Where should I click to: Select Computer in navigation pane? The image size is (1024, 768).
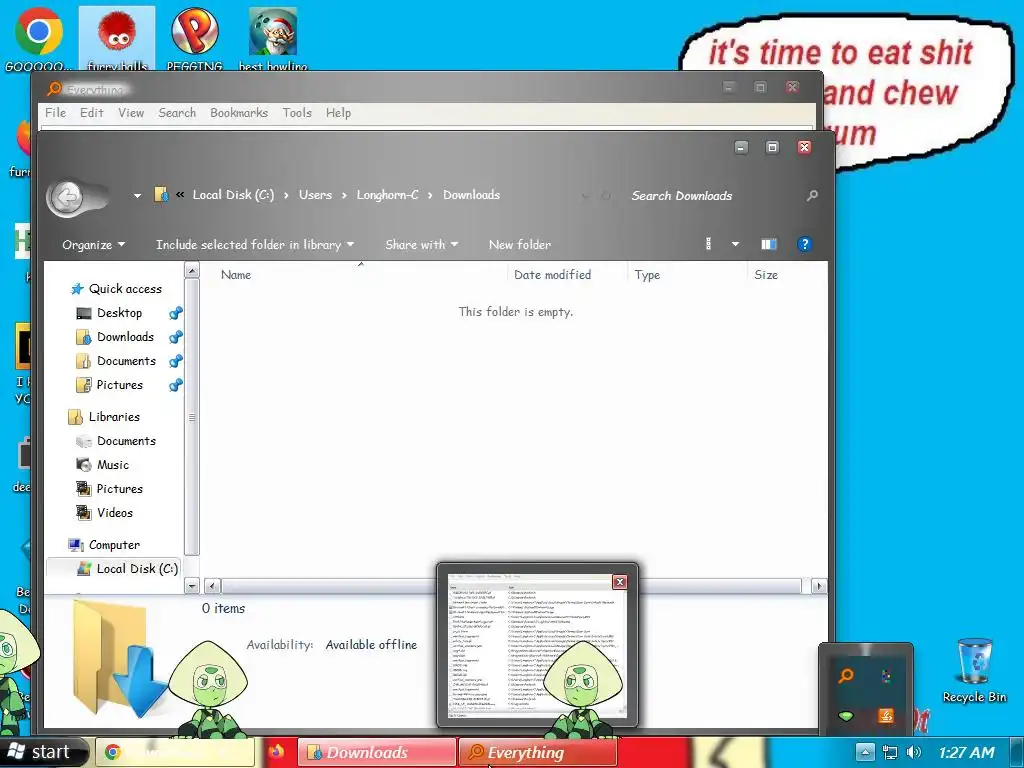tap(114, 545)
